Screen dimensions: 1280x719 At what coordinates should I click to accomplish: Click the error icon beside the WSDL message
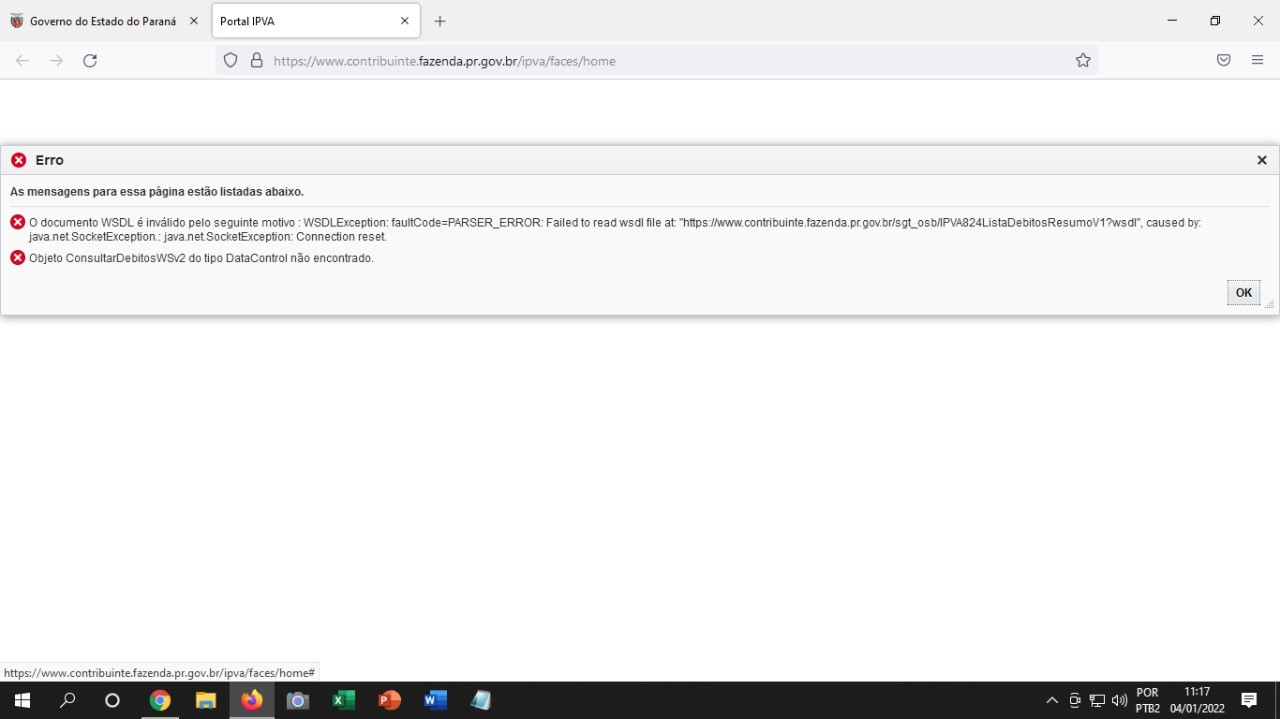click(17, 222)
